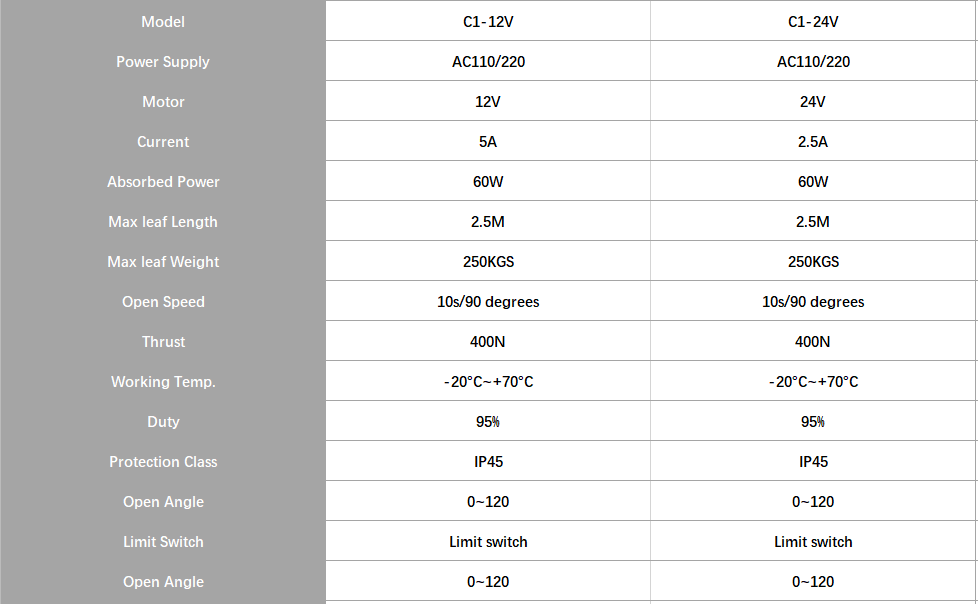Image resolution: width=978 pixels, height=604 pixels.
Task: Select 10s/90 degrees in C1-24V column
Action: click(x=813, y=302)
